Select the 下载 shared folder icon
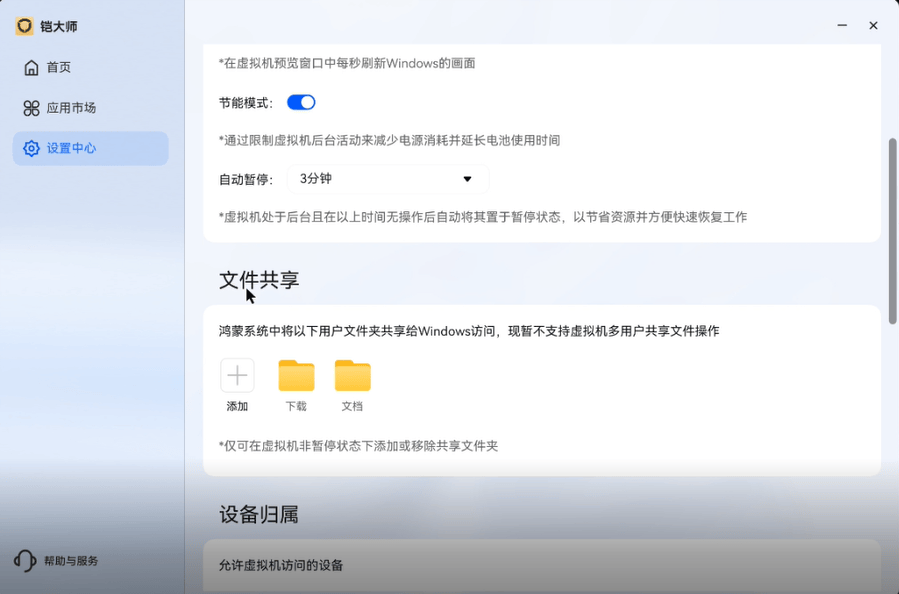Viewport: 899px width, 594px height. pyautogui.click(x=296, y=376)
